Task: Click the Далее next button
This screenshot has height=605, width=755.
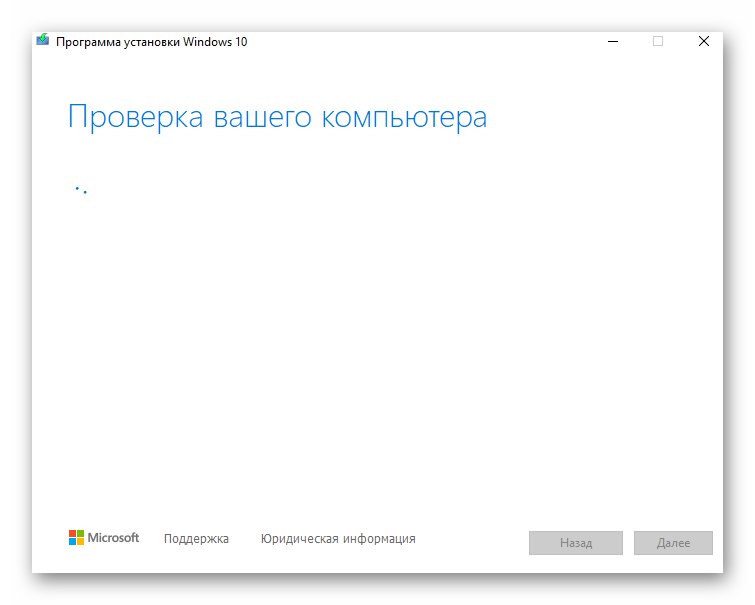Action: point(673,543)
